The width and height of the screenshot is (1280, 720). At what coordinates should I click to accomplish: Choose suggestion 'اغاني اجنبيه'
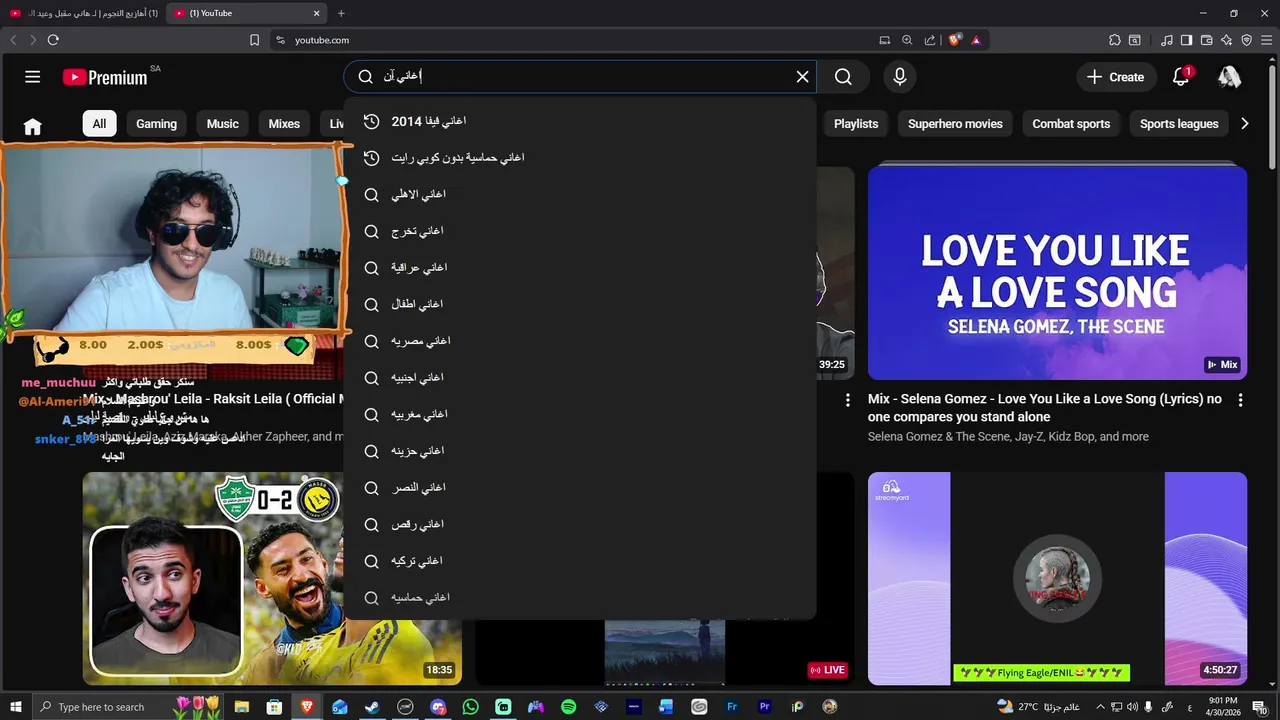(x=580, y=378)
